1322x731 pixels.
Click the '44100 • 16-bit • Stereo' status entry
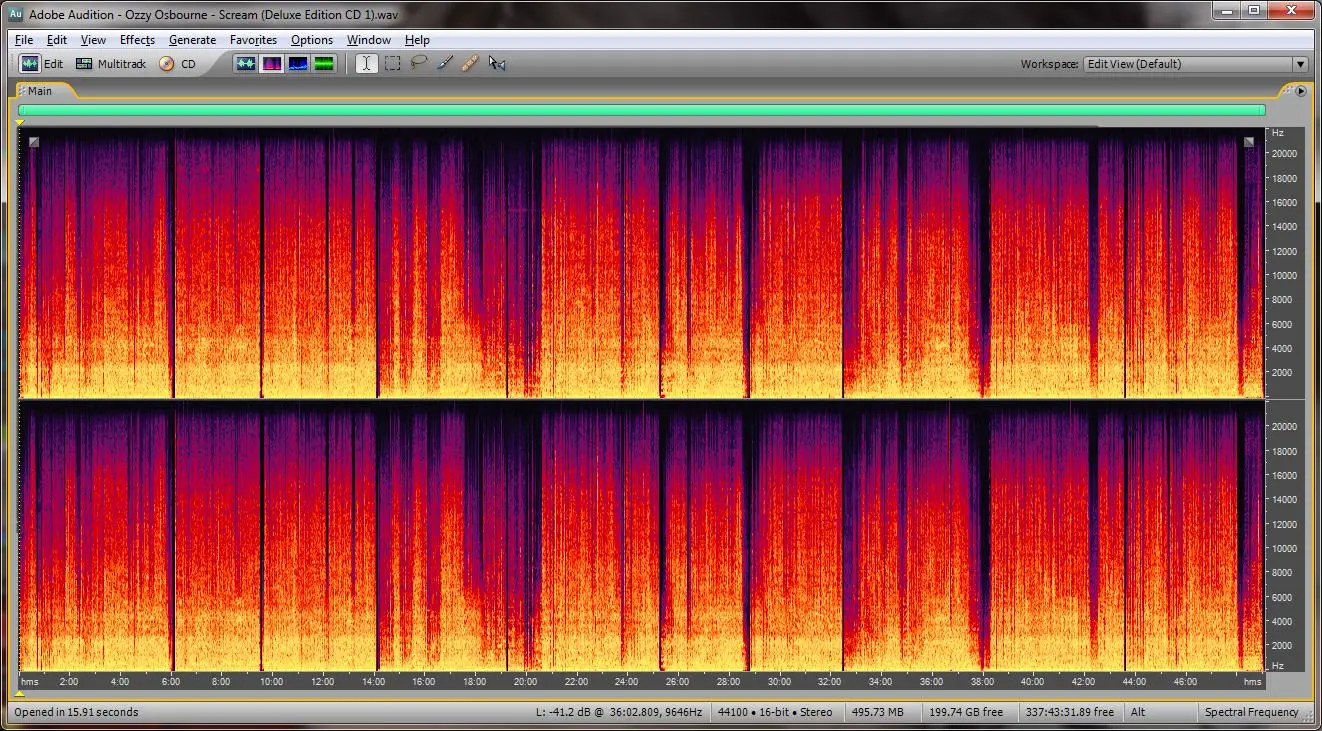tap(775, 712)
